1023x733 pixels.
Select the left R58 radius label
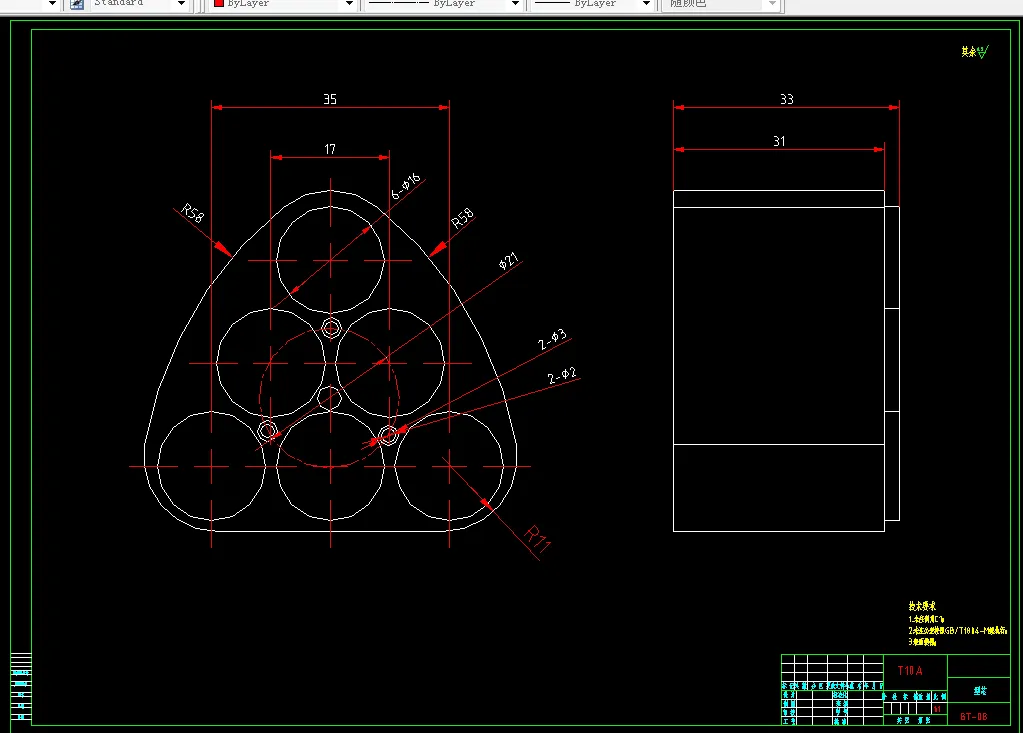coord(192,213)
